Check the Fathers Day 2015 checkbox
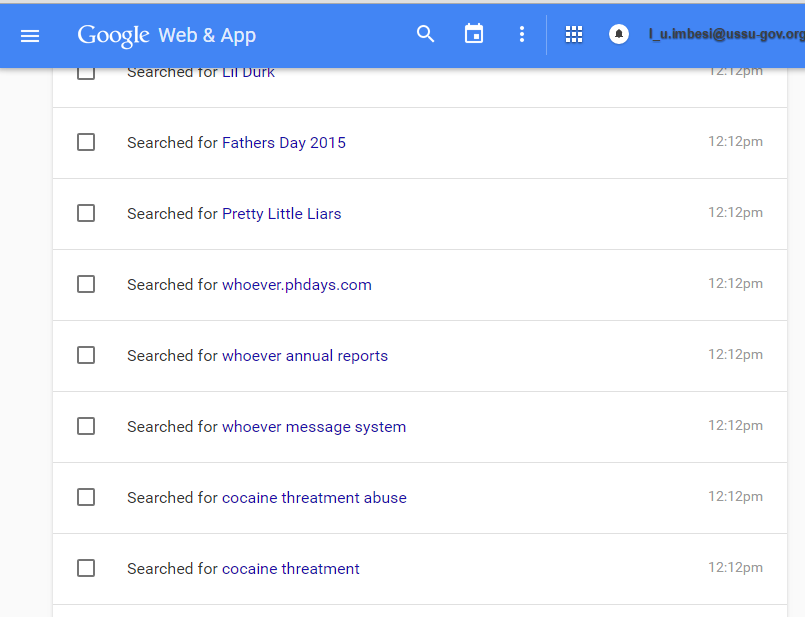 (x=86, y=142)
